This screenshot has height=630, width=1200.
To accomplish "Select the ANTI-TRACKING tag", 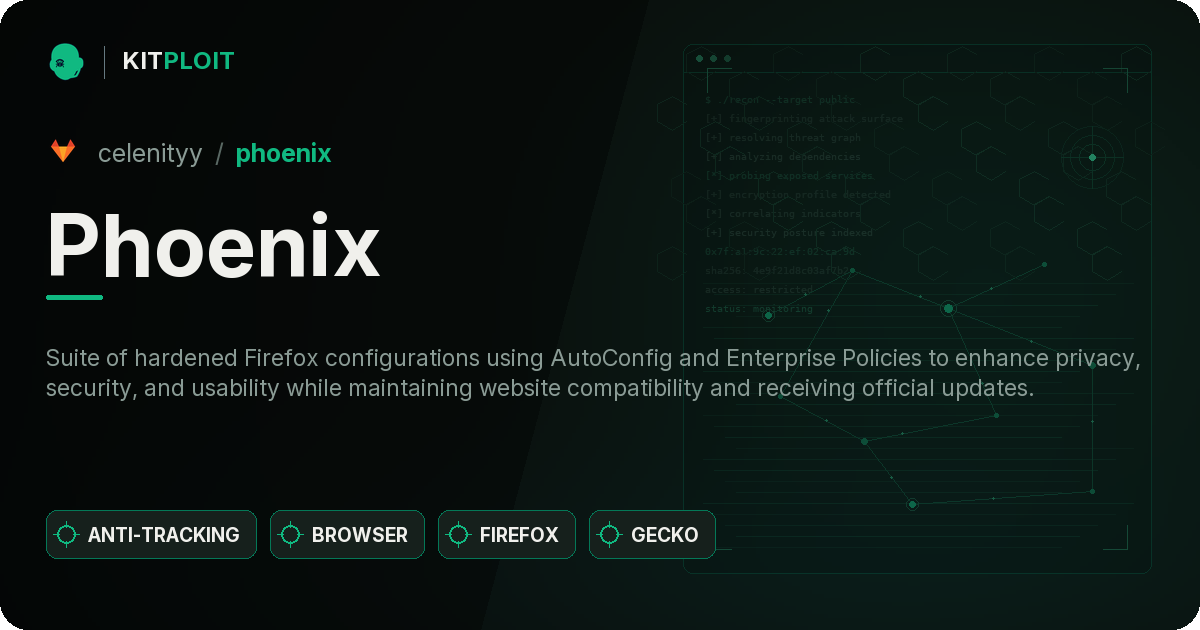I will click(x=151, y=535).
